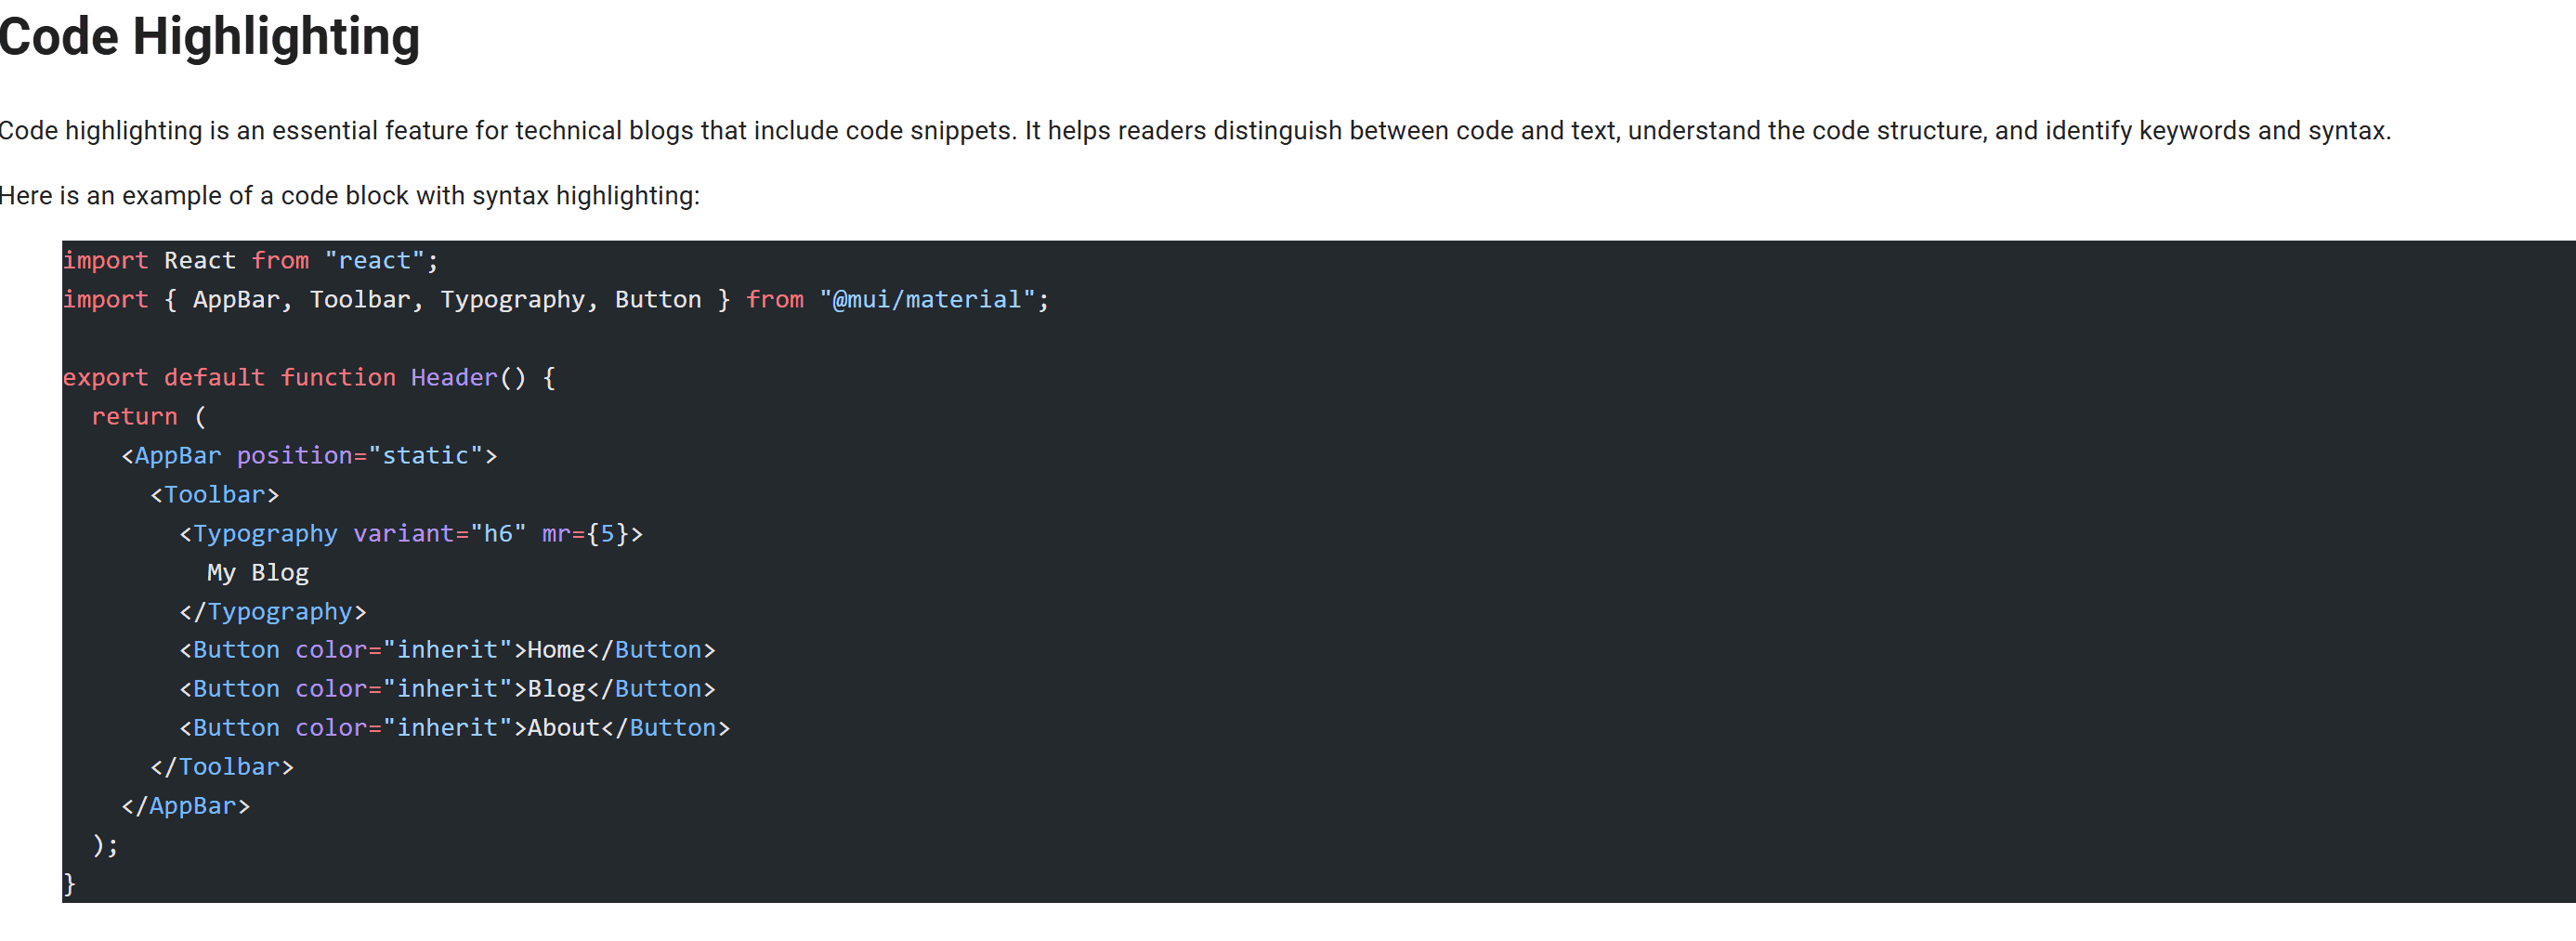Click the closing Toolbar tag
2576x941 pixels.
[x=222, y=767]
